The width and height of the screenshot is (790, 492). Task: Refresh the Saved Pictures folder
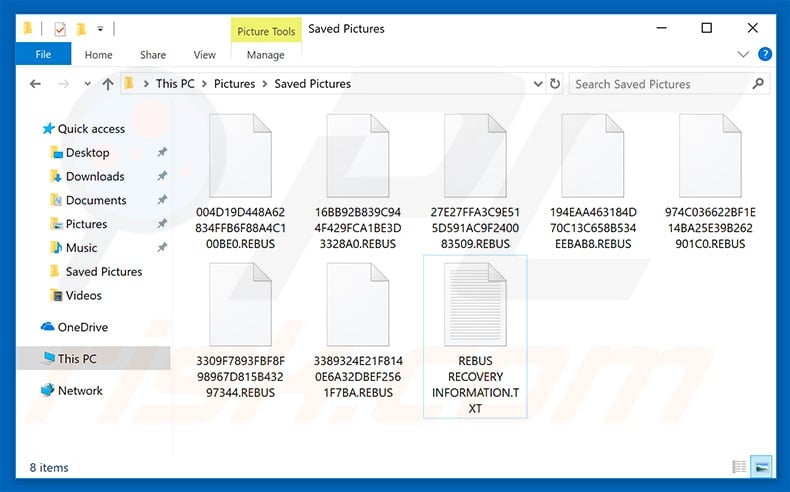555,84
